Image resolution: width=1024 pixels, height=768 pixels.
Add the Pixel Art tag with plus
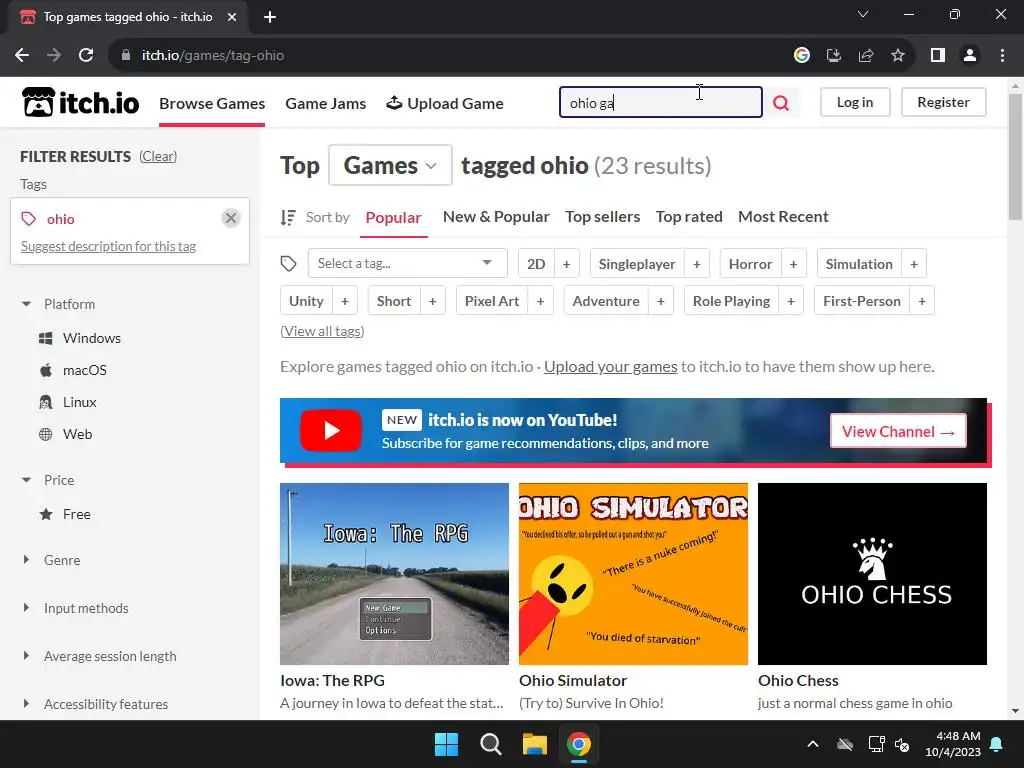tap(540, 301)
